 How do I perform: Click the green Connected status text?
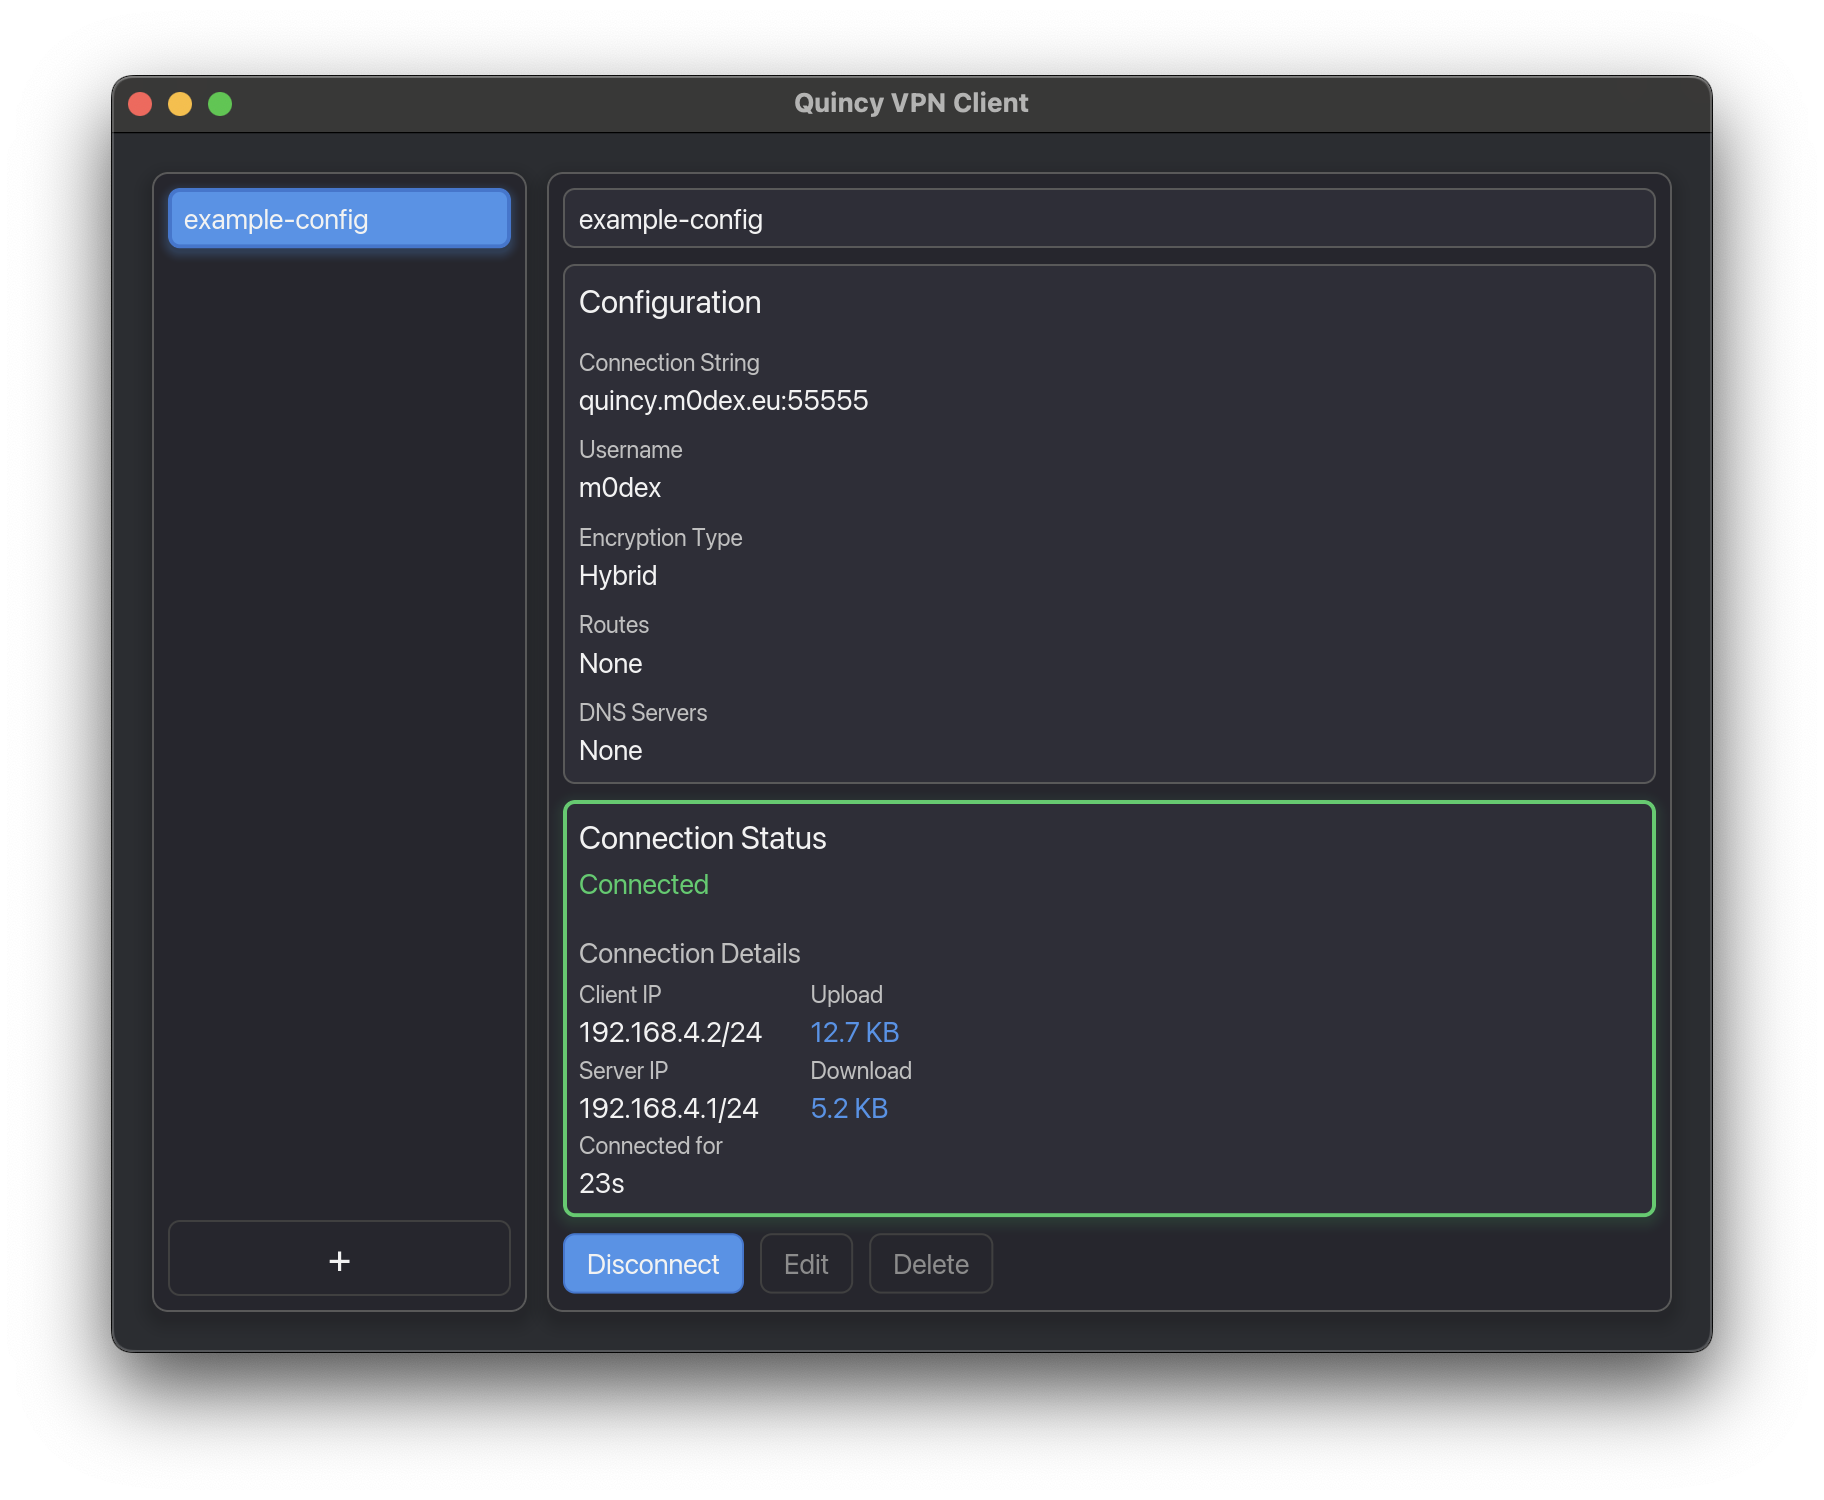[644, 885]
